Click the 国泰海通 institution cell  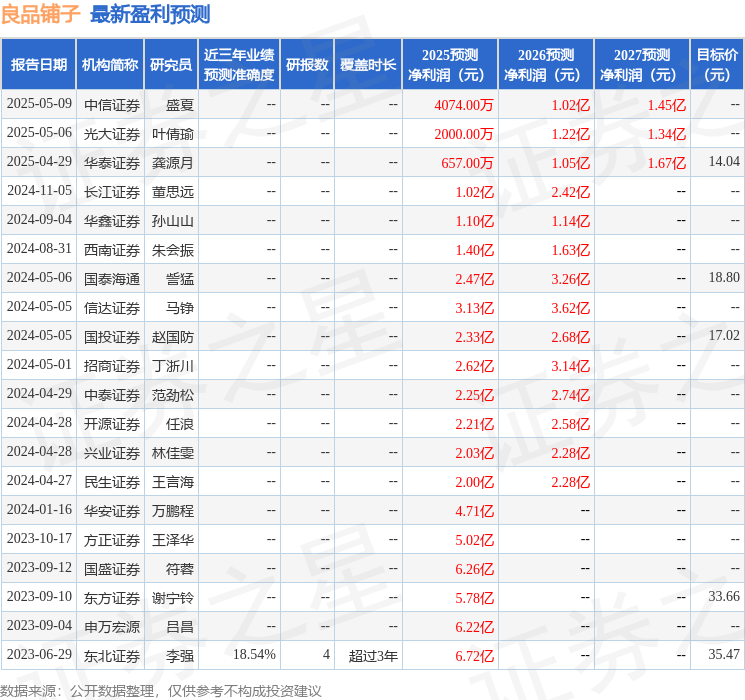[112, 279]
